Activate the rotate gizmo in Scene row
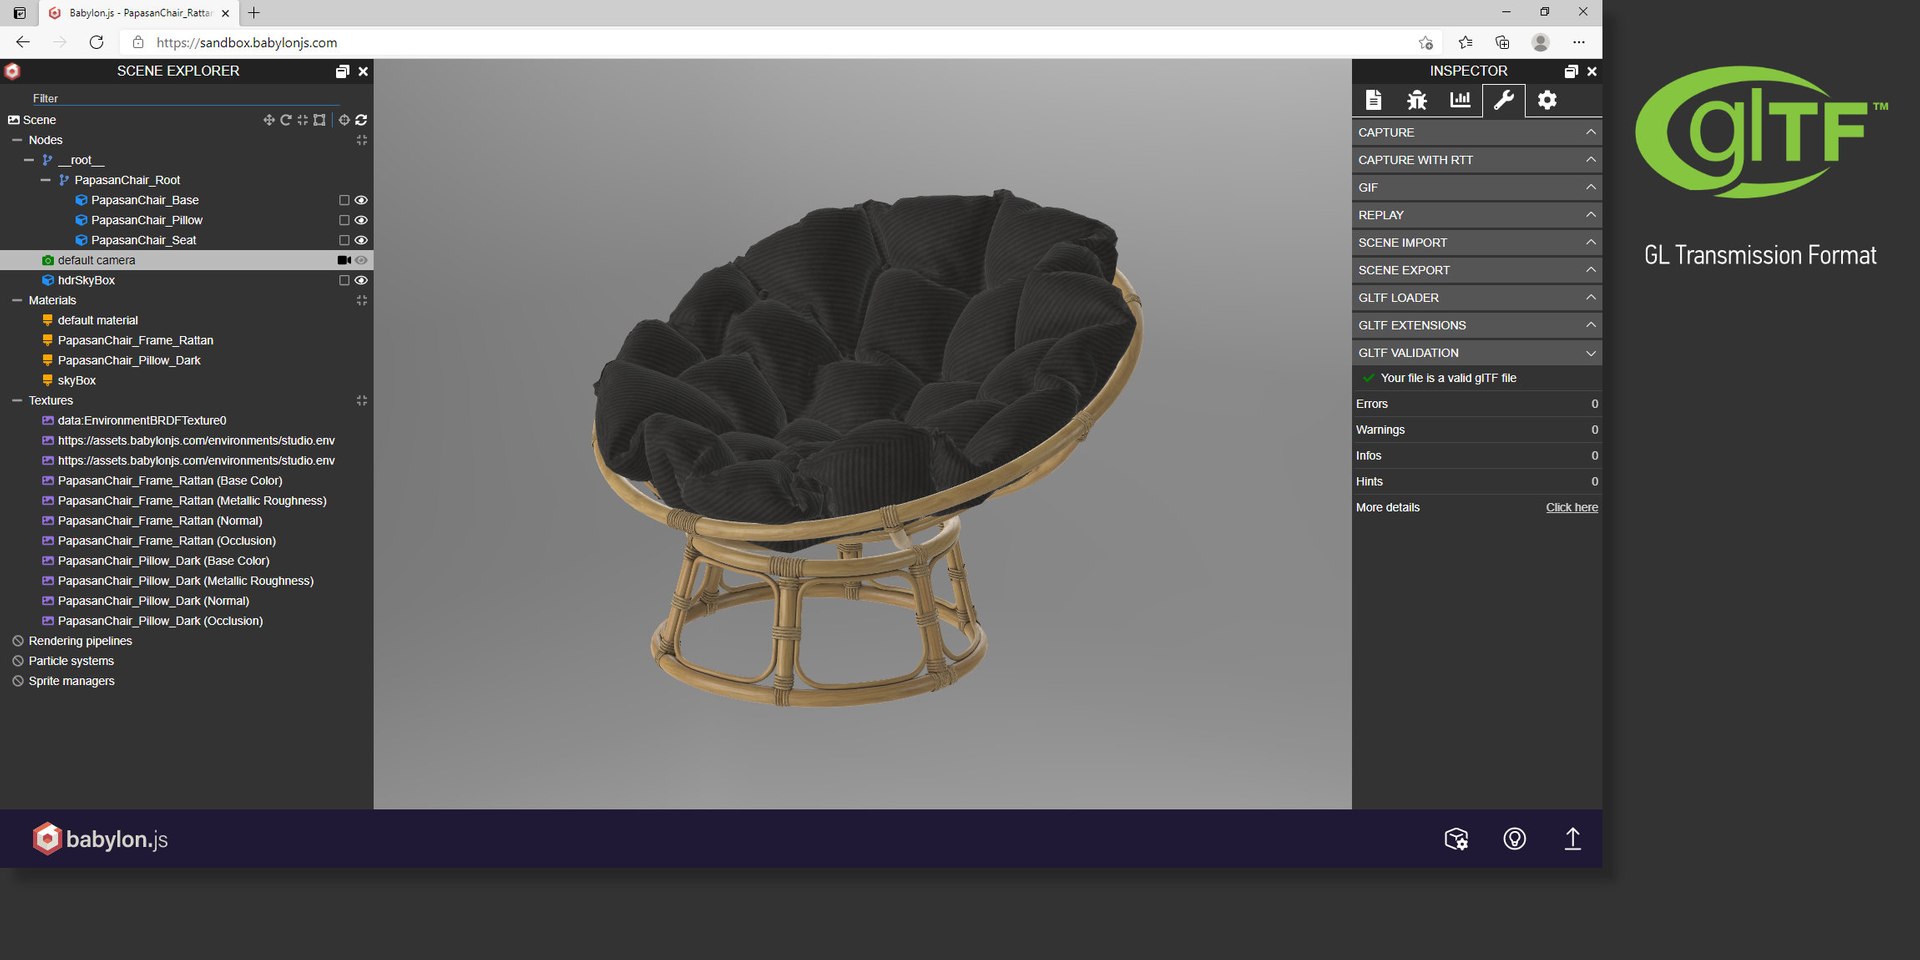 click(x=286, y=120)
